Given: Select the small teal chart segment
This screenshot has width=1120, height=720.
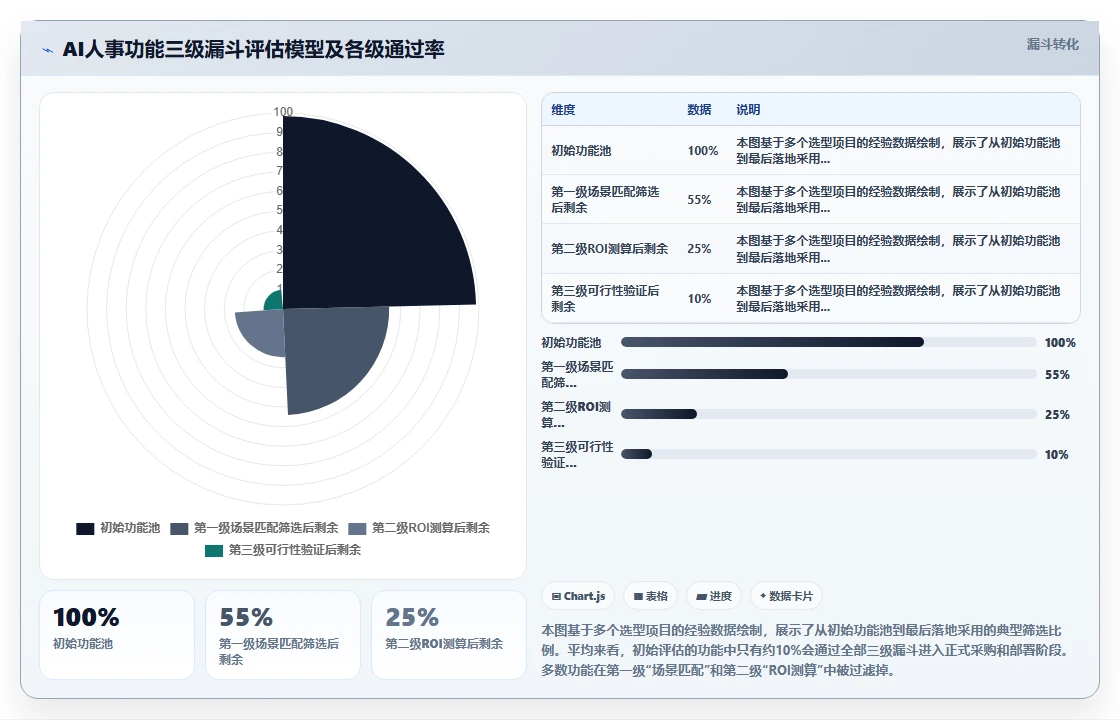Looking at the screenshot, I should 274,301.
